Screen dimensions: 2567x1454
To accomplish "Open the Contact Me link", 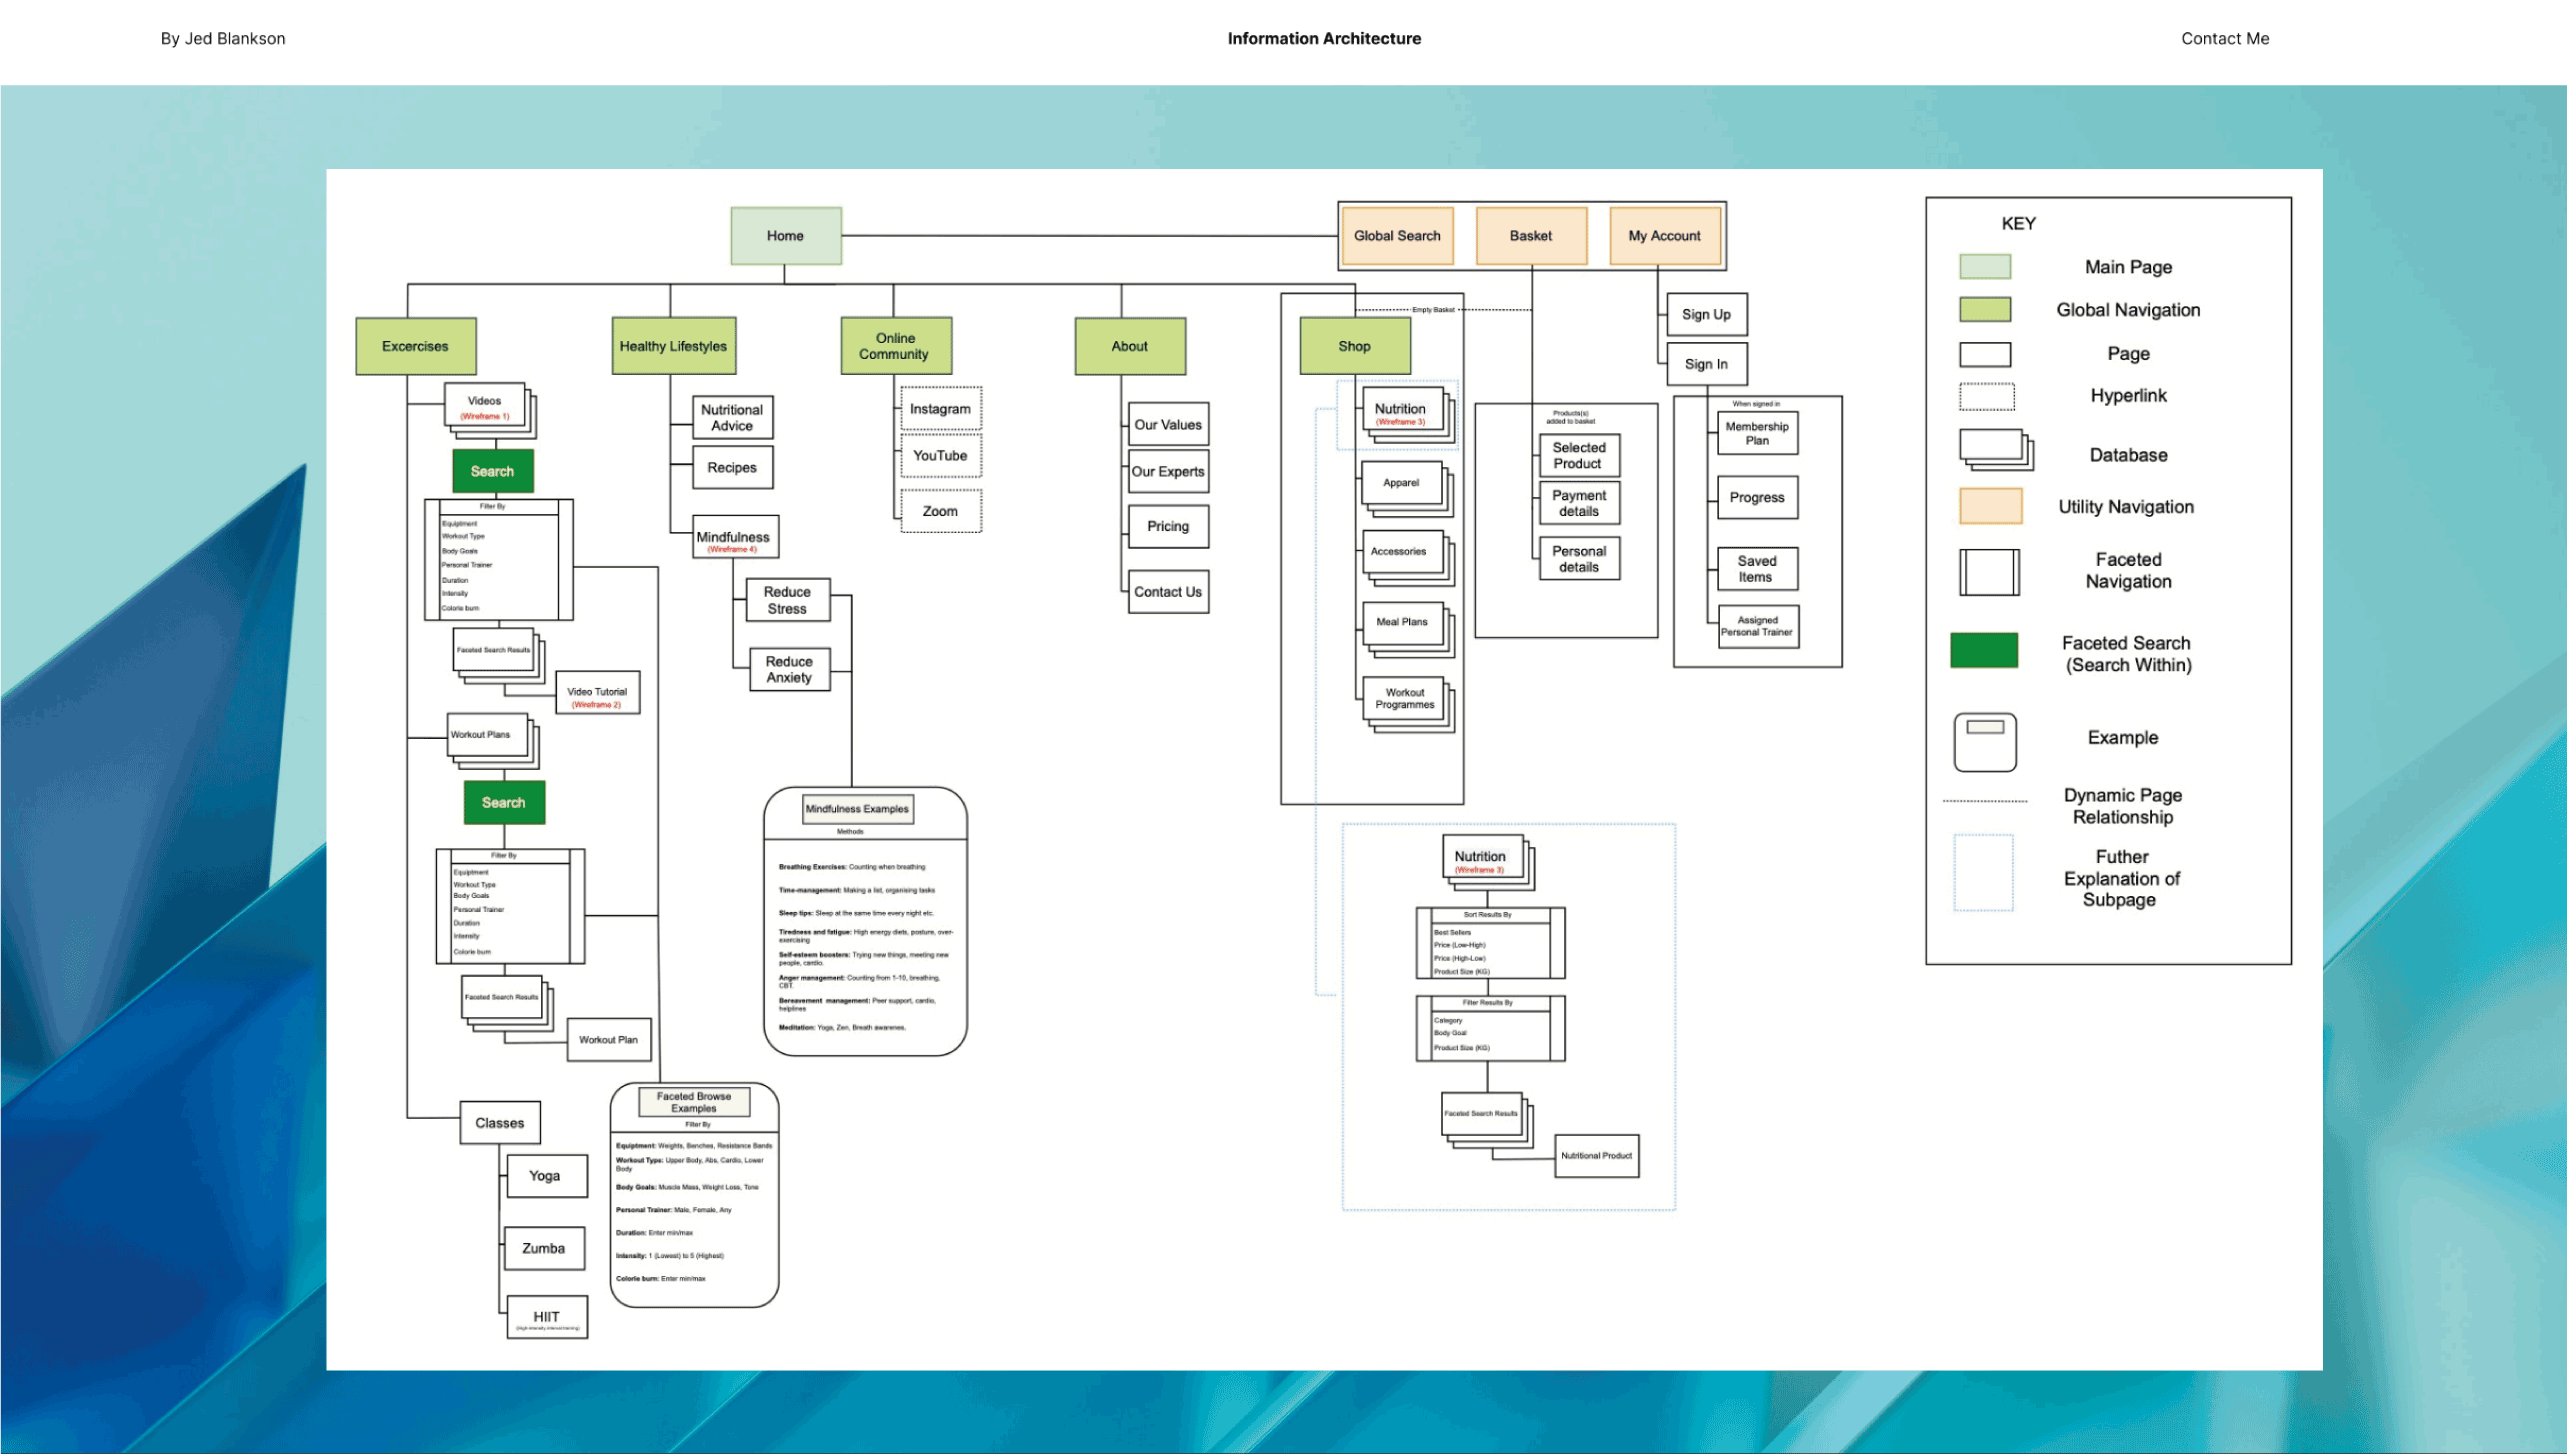I will 2224,39.
